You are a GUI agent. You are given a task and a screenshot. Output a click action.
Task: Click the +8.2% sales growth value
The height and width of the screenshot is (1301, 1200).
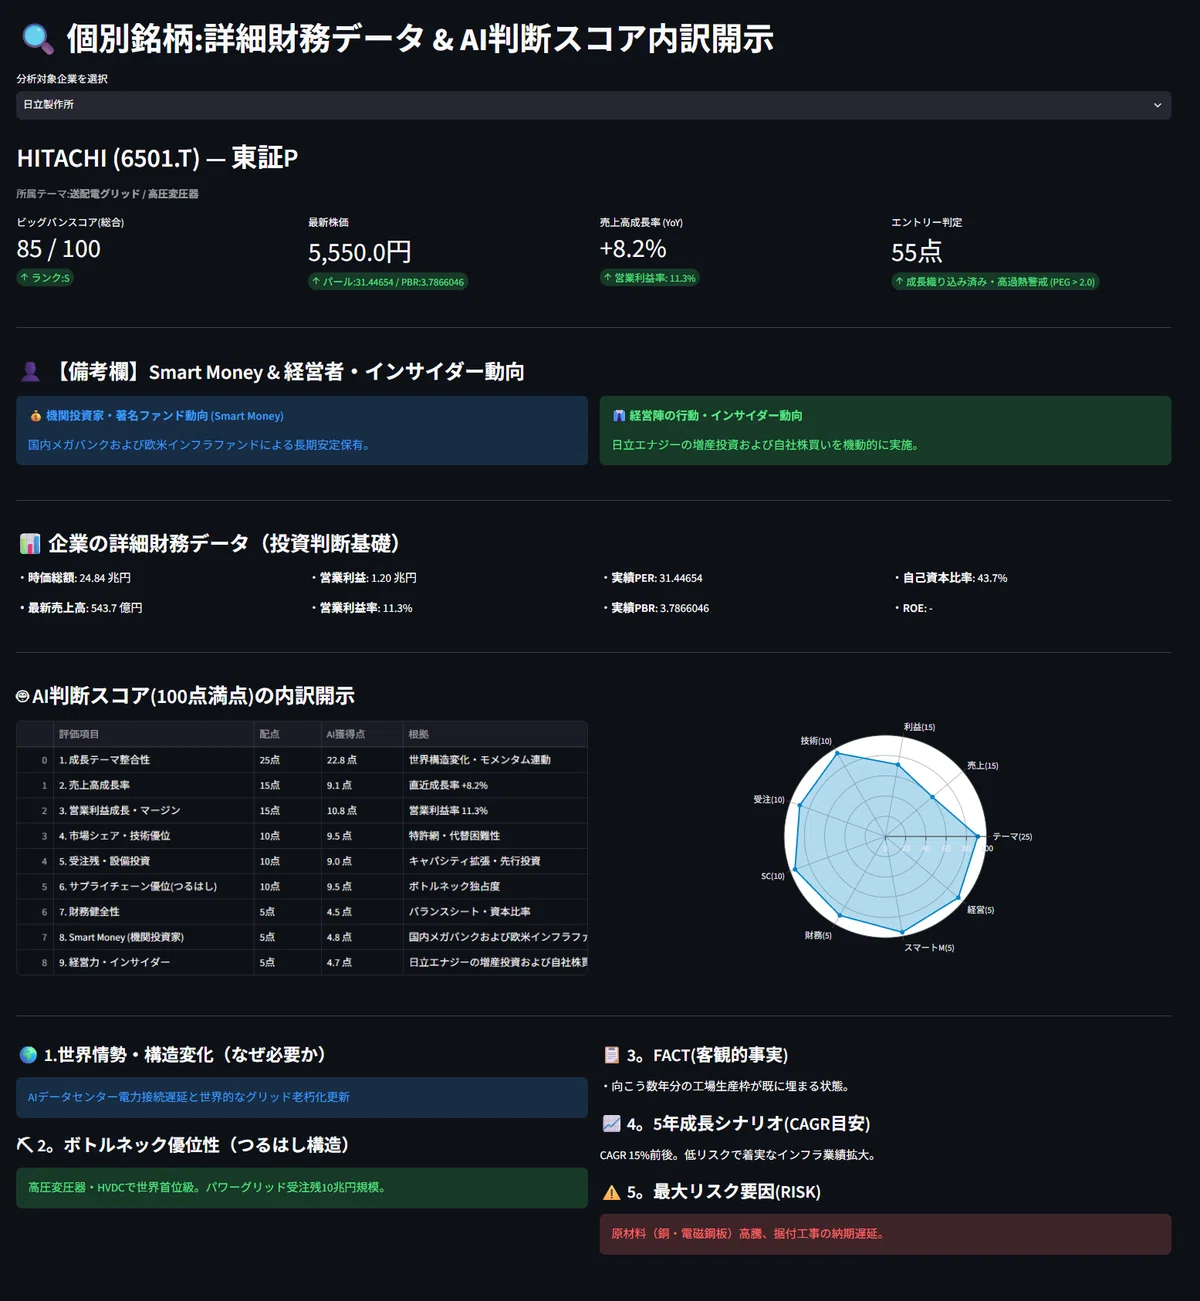633,249
